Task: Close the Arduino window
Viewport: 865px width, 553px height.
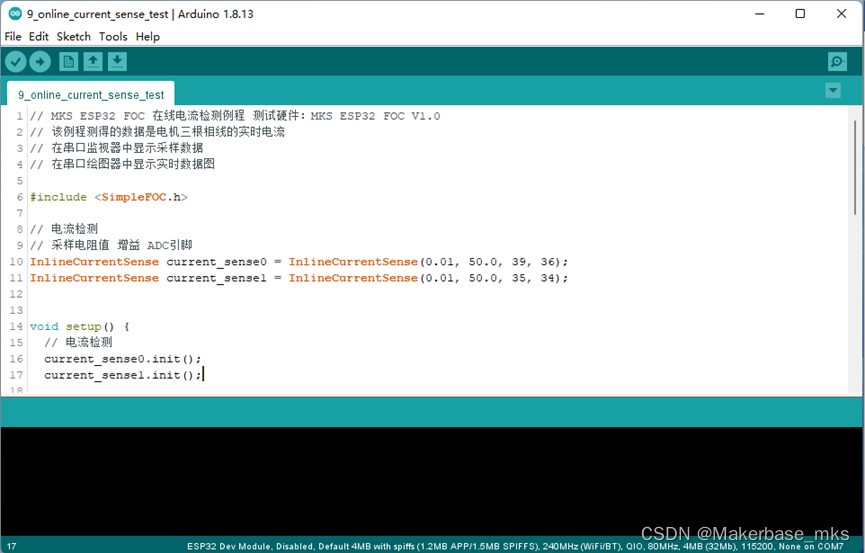Action: tap(841, 14)
